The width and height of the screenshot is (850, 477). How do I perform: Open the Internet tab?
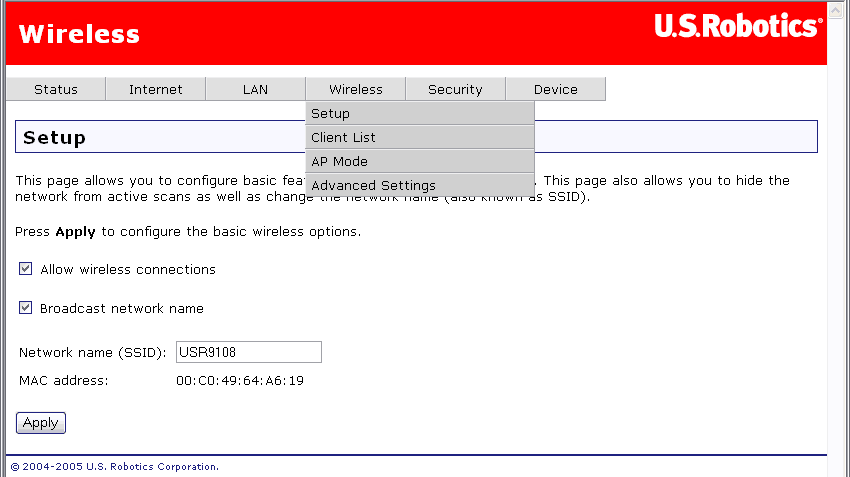click(x=156, y=89)
